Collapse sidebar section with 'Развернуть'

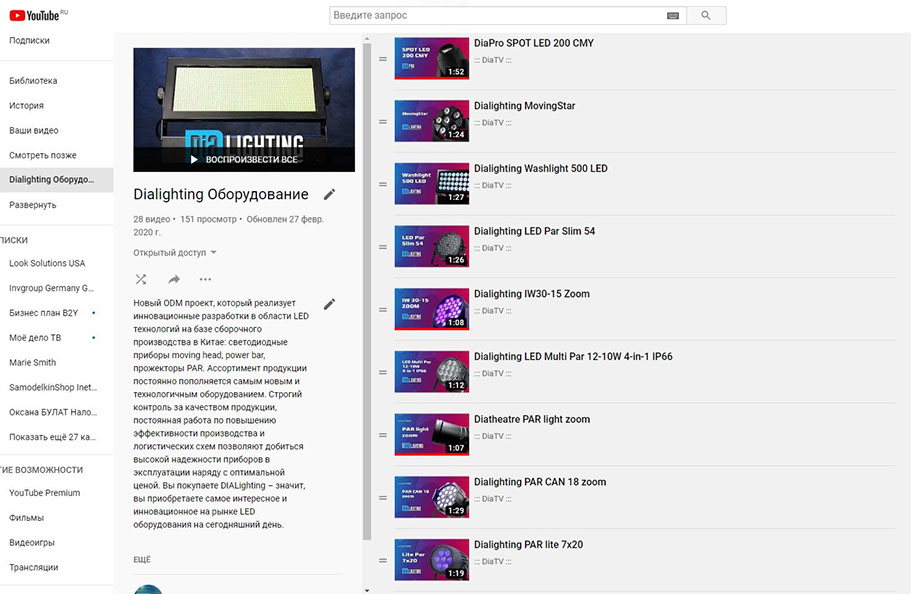33,205
